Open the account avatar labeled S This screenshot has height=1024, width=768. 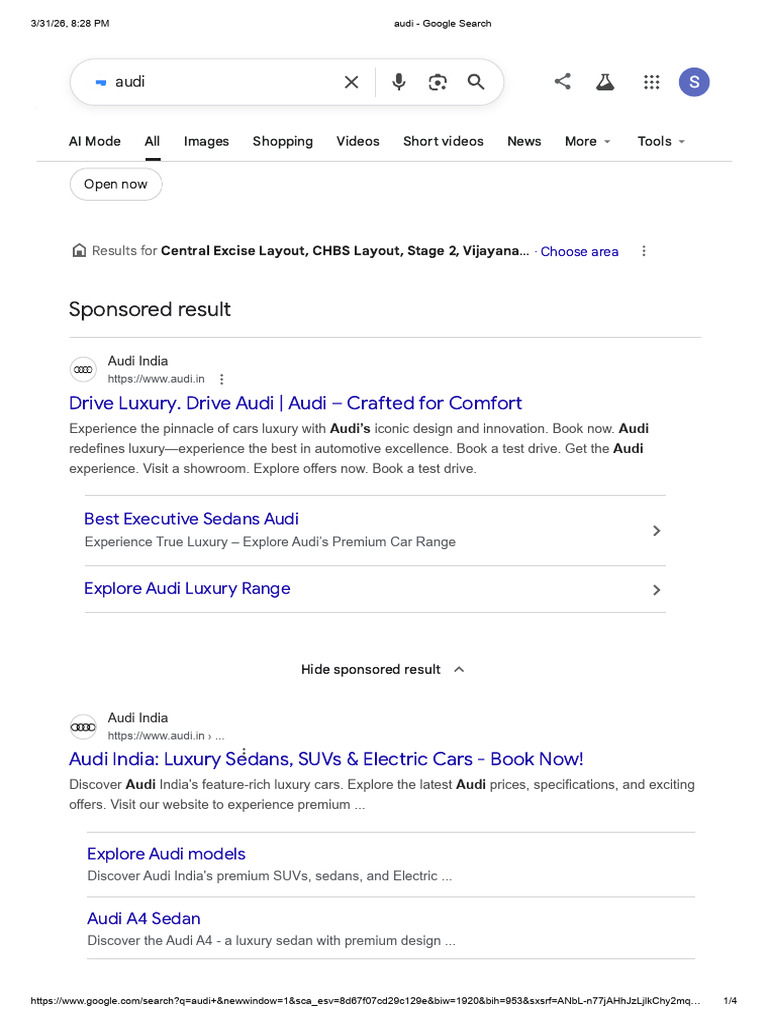(x=694, y=82)
